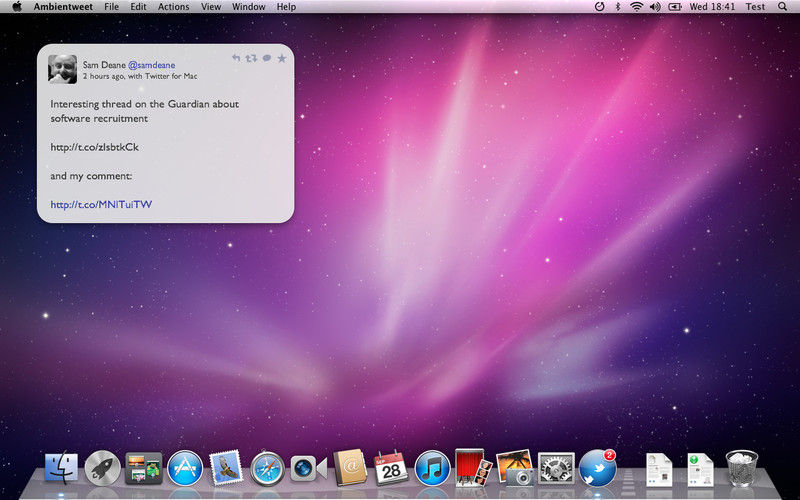Open System Preferences gear icon

(x=556, y=468)
